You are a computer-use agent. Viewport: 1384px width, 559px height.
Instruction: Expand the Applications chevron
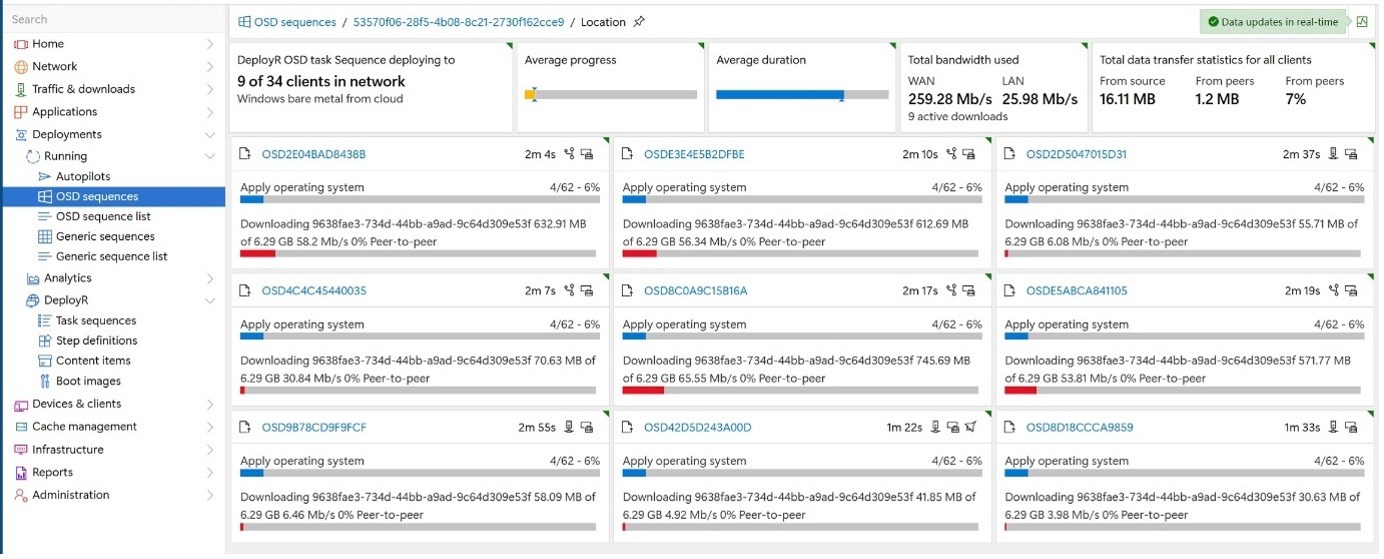[x=209, y=112]
